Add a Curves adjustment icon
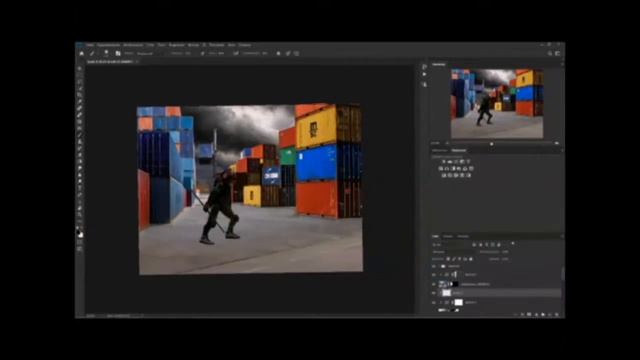Viewport: 640px width, 360px height. 456,162
